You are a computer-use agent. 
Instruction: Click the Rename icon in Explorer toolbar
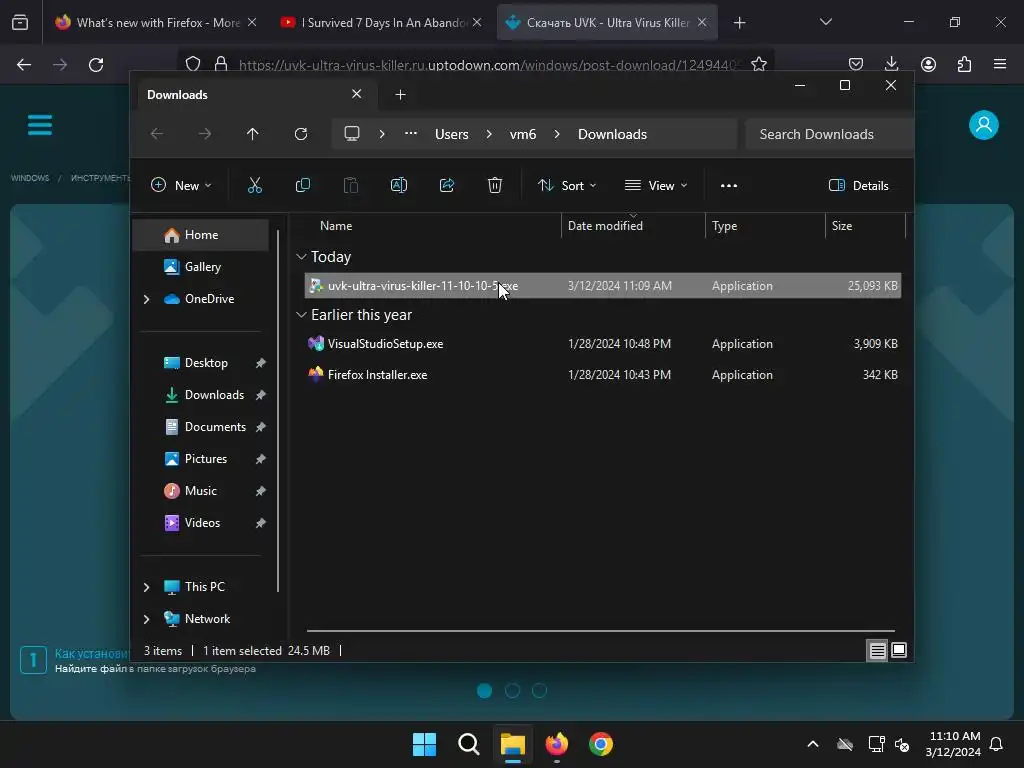click(x=398, y=185)
